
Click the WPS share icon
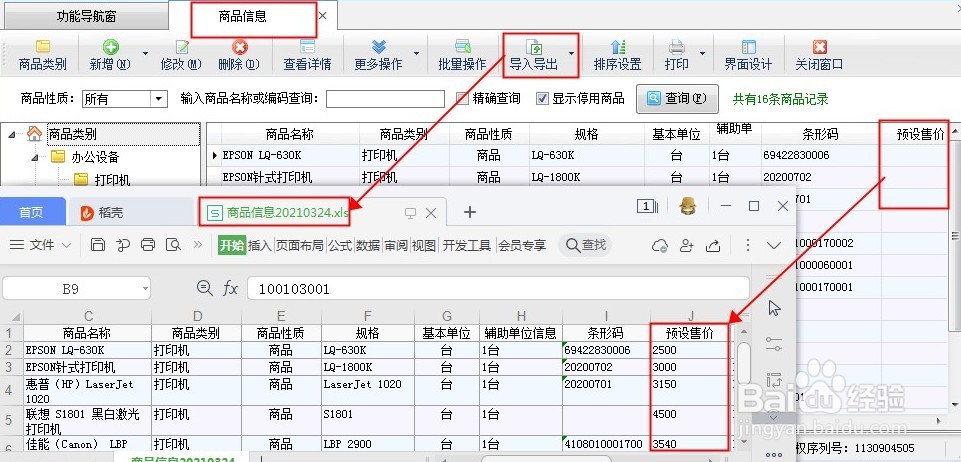tap(713, 246)
